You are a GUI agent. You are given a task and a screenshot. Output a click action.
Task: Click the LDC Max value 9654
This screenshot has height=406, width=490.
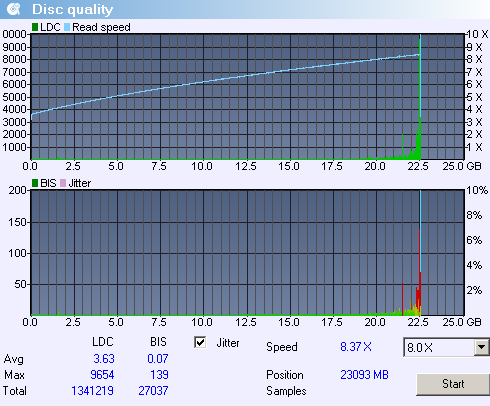point(102,375)
